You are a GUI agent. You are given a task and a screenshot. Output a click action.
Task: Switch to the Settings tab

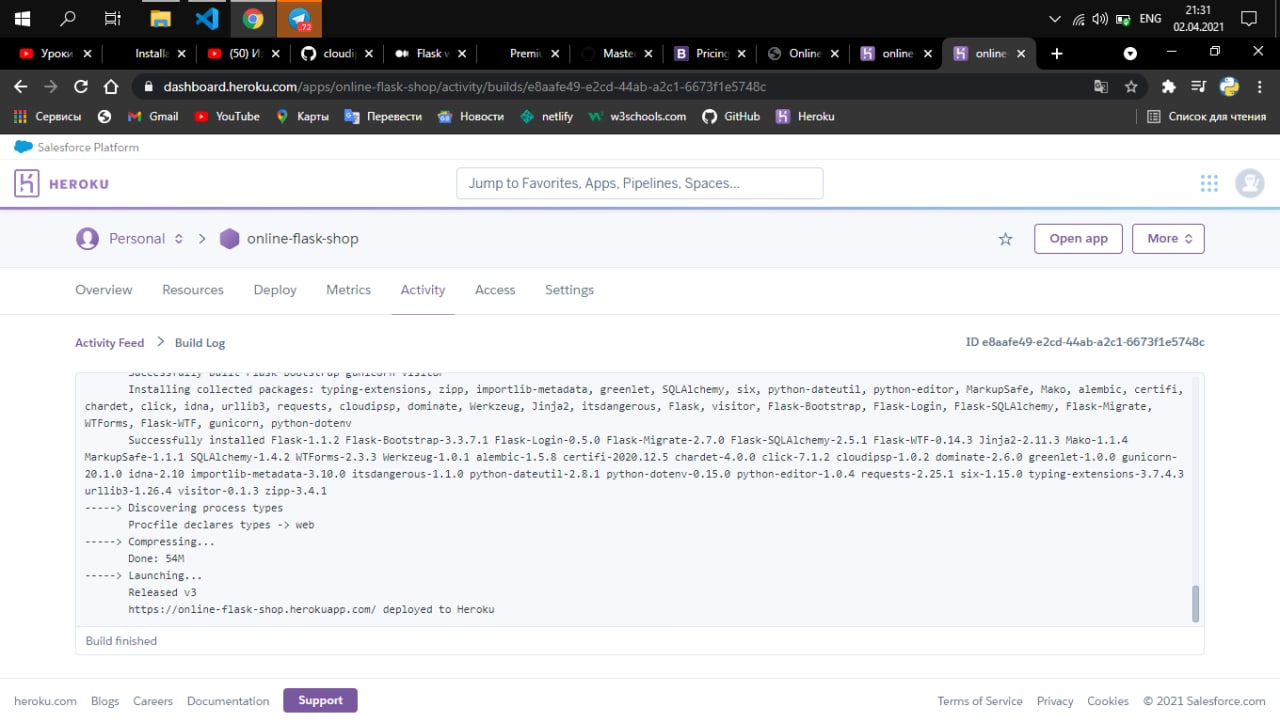point(569,290)
